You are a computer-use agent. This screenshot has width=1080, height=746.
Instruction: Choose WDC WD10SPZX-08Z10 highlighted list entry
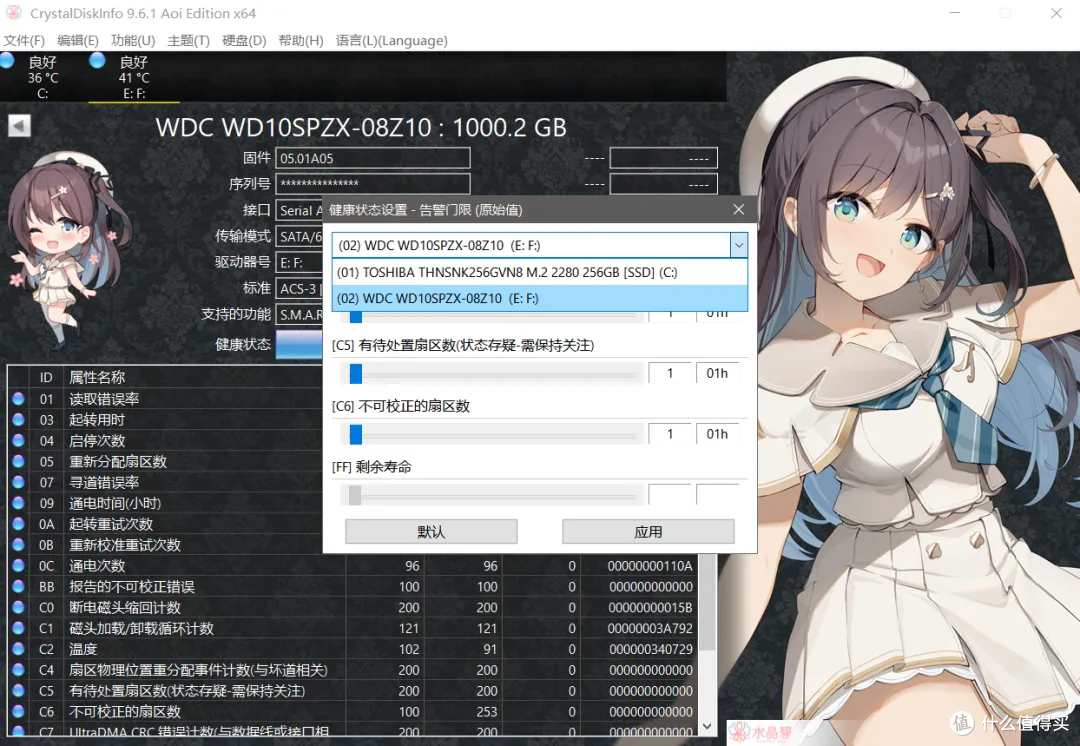(x=539, y=298)
